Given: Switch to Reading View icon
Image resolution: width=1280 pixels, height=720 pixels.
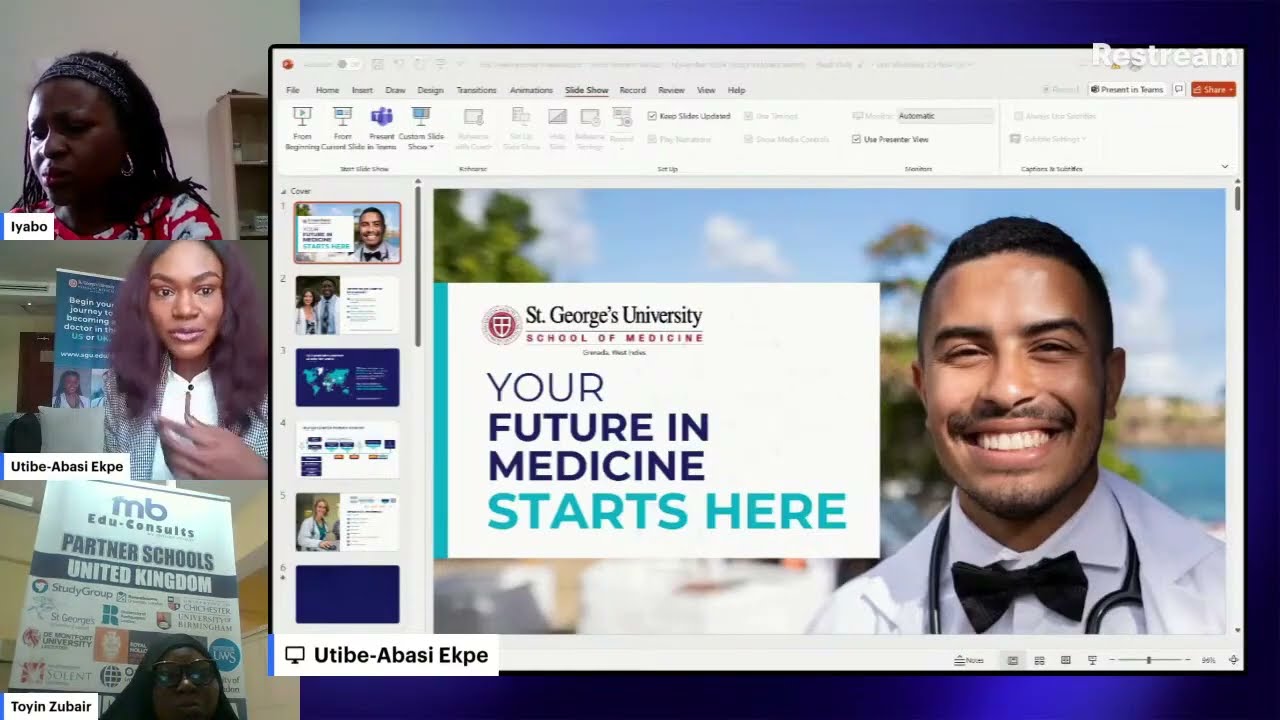Looking at the screenshot, I should coord(1065,661).
